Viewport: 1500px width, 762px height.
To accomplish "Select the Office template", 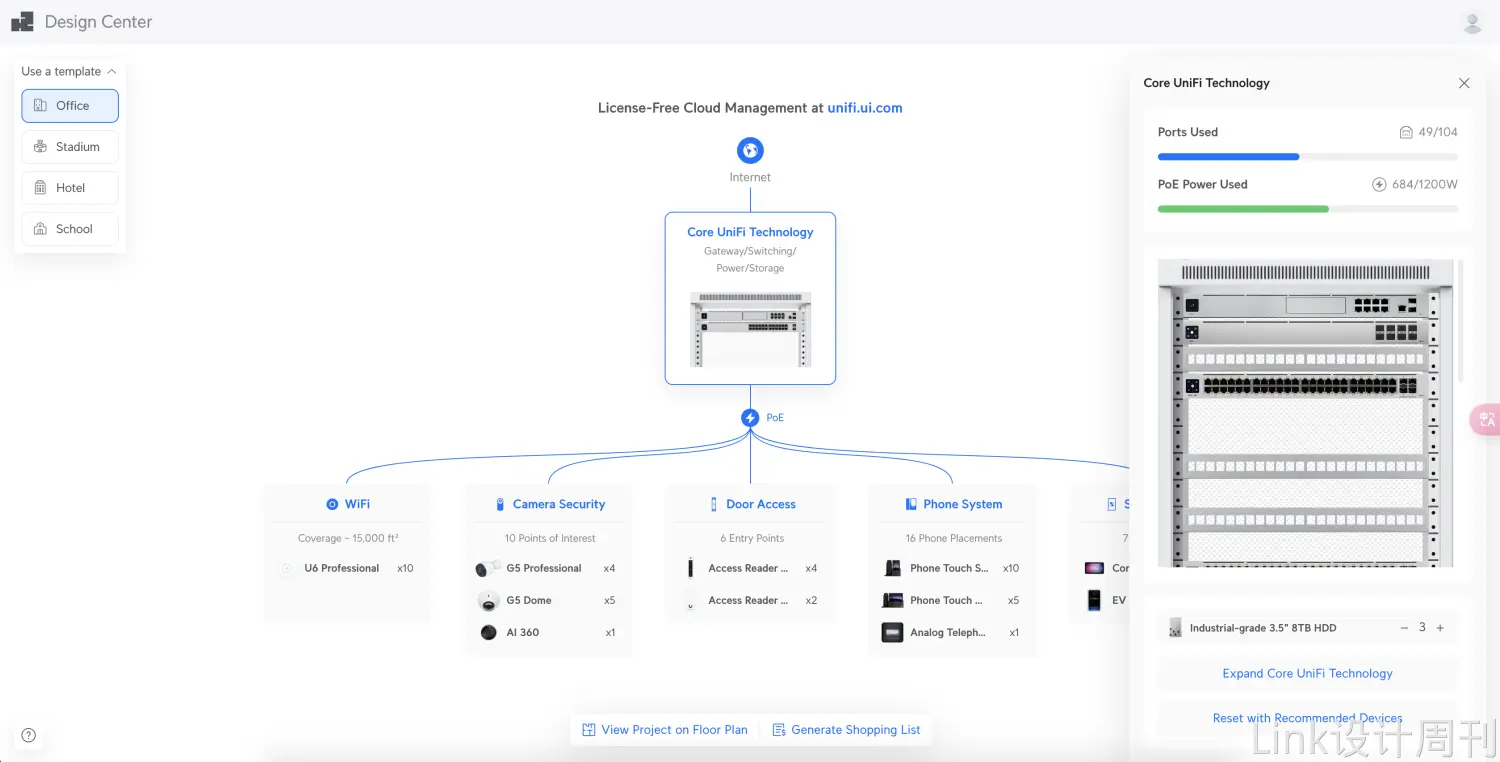I will pos(70,106).
